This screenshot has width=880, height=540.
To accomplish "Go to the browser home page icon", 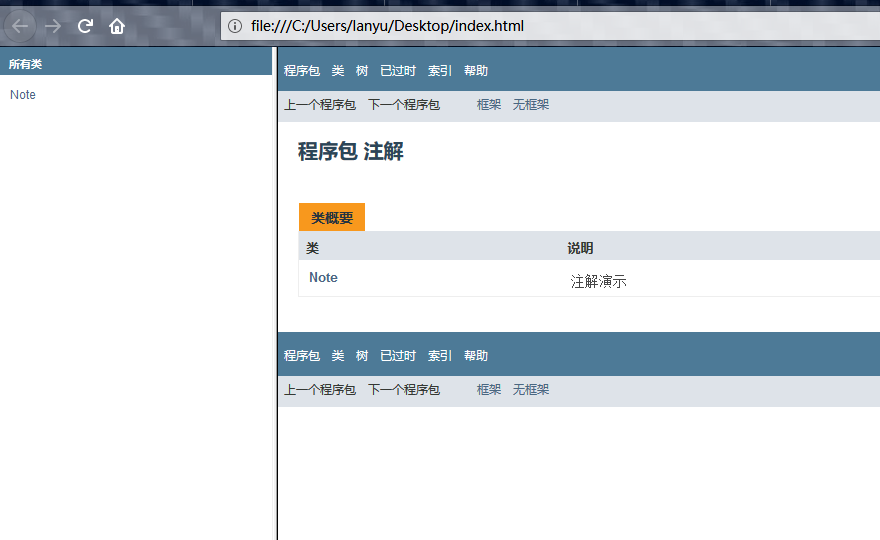I will pos(117,26).
